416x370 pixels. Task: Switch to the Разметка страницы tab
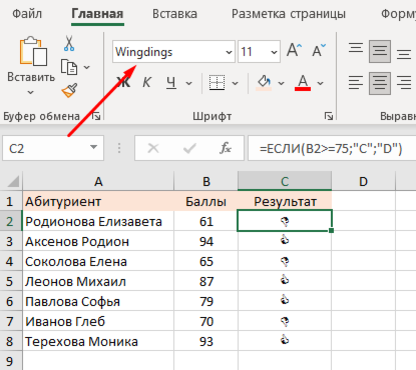pos(289,14)
